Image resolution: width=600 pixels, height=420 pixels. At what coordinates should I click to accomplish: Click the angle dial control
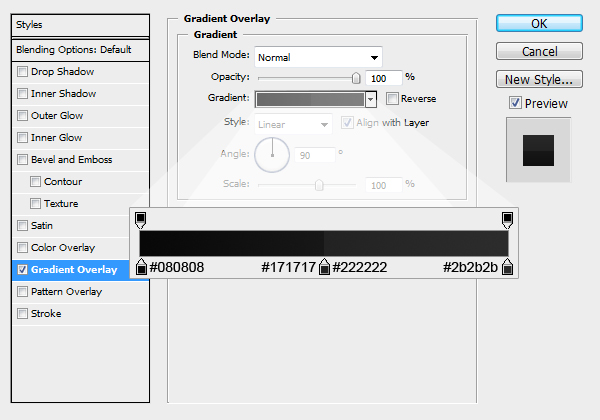click(x=272, y=155)
